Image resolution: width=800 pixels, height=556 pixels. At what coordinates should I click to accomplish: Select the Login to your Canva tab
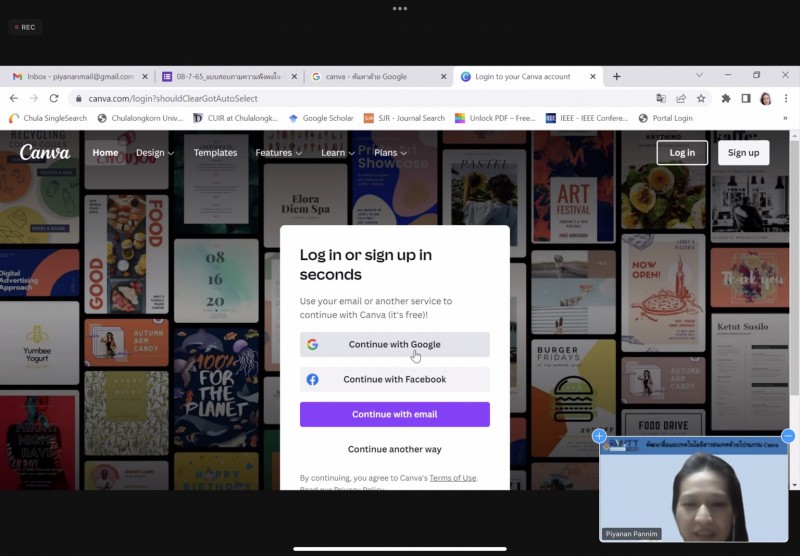526,77
